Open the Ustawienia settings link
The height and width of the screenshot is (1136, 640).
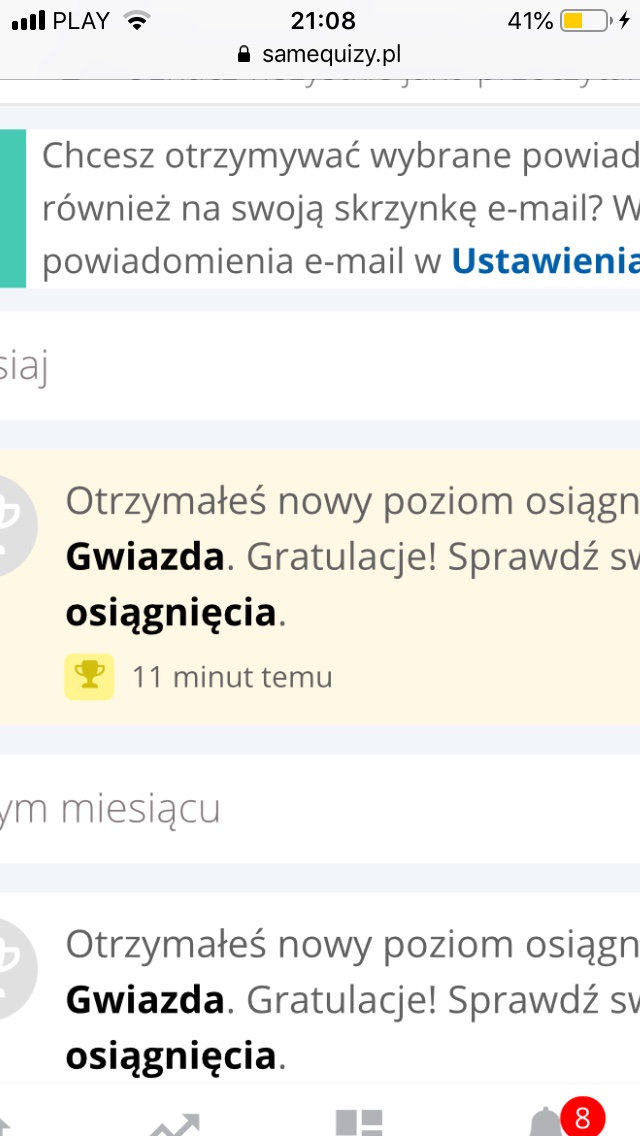546,261
